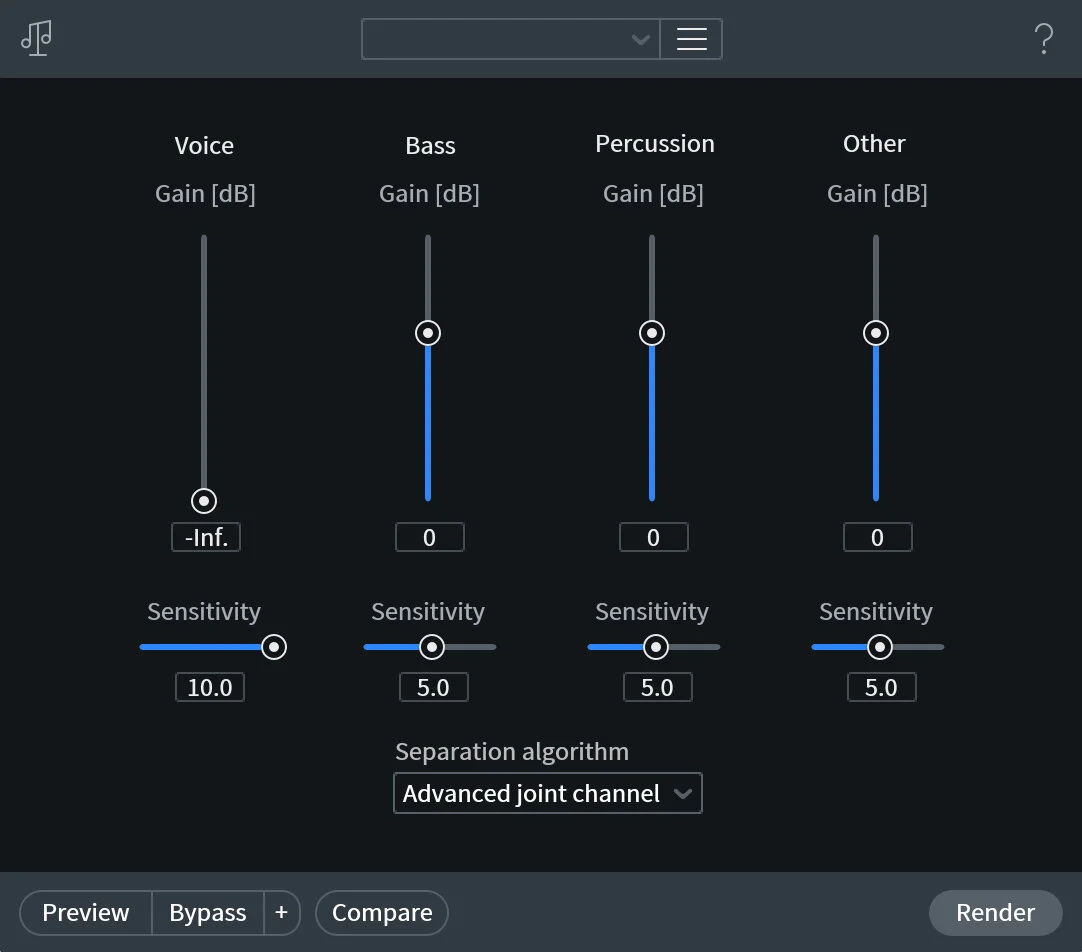This screenshot has width=1082, height=952.
Task: Click the Voice sensitivity value 10.0 field
Action: 210,687
